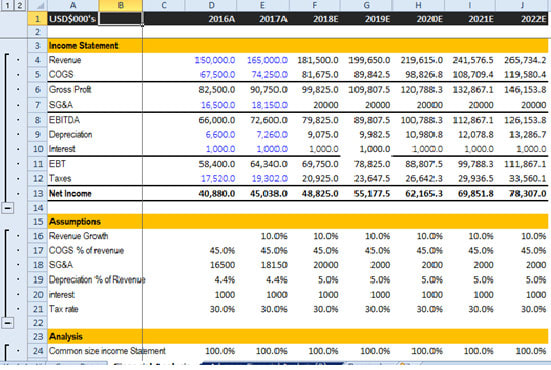
Task: Click the 19,302.0 taxes value
Action: [270, 178]
